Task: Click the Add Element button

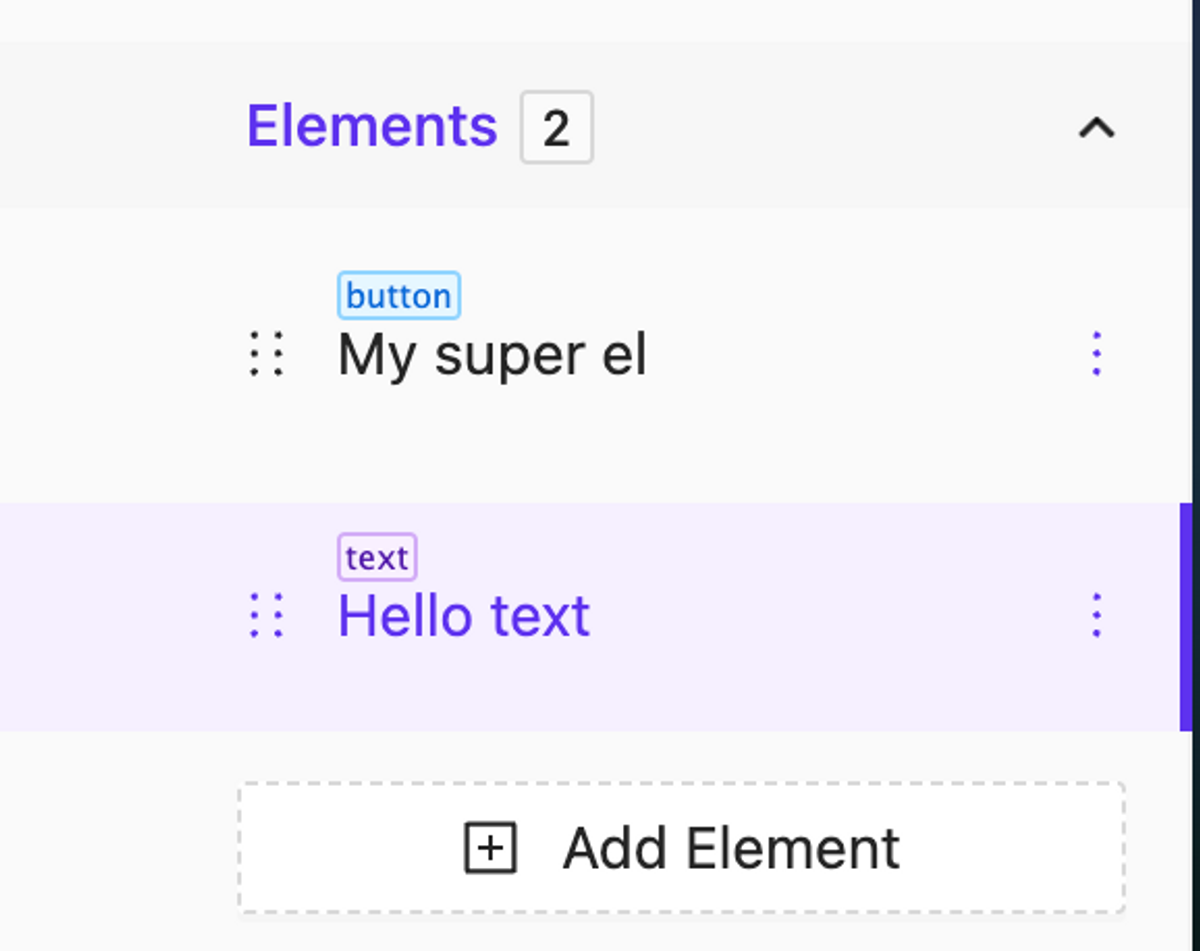Action: tap(683, 847)
